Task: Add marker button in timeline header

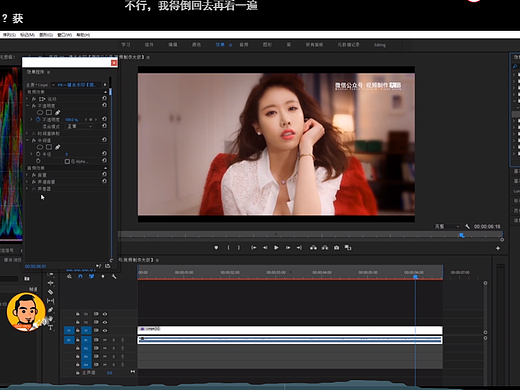Action: [x=103, y=276]
